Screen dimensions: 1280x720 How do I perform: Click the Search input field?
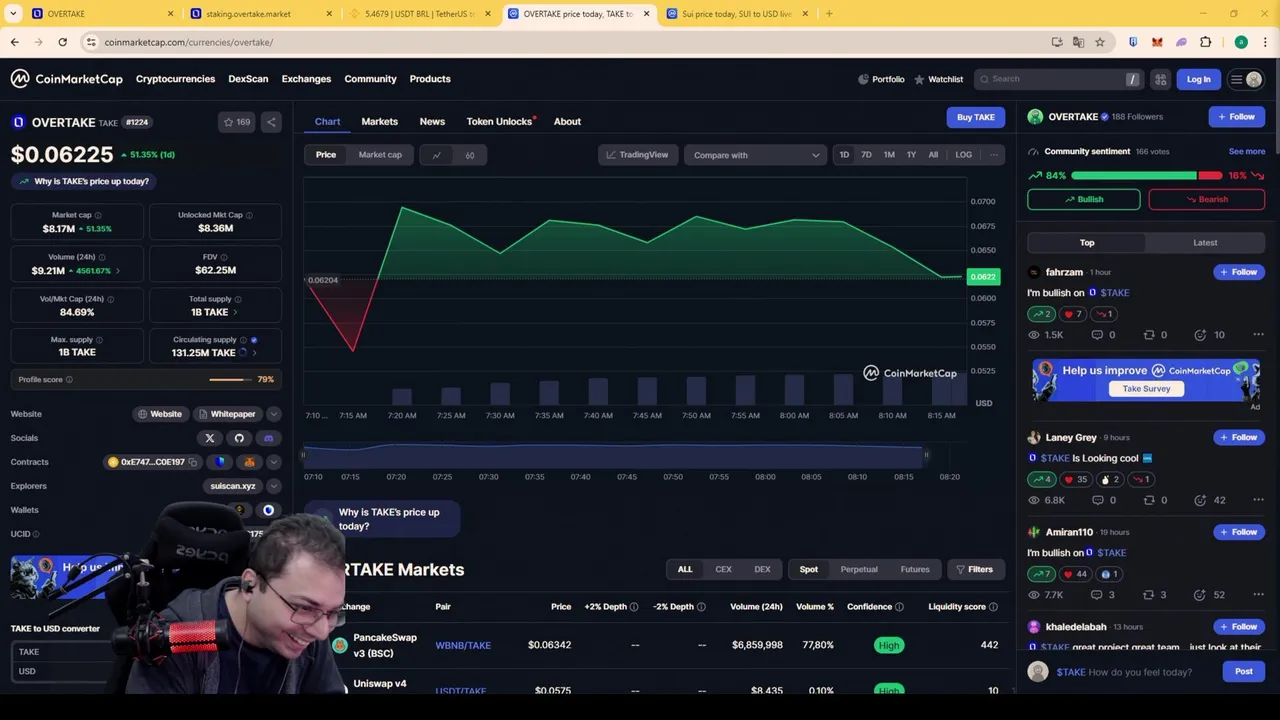point(1058,79)
